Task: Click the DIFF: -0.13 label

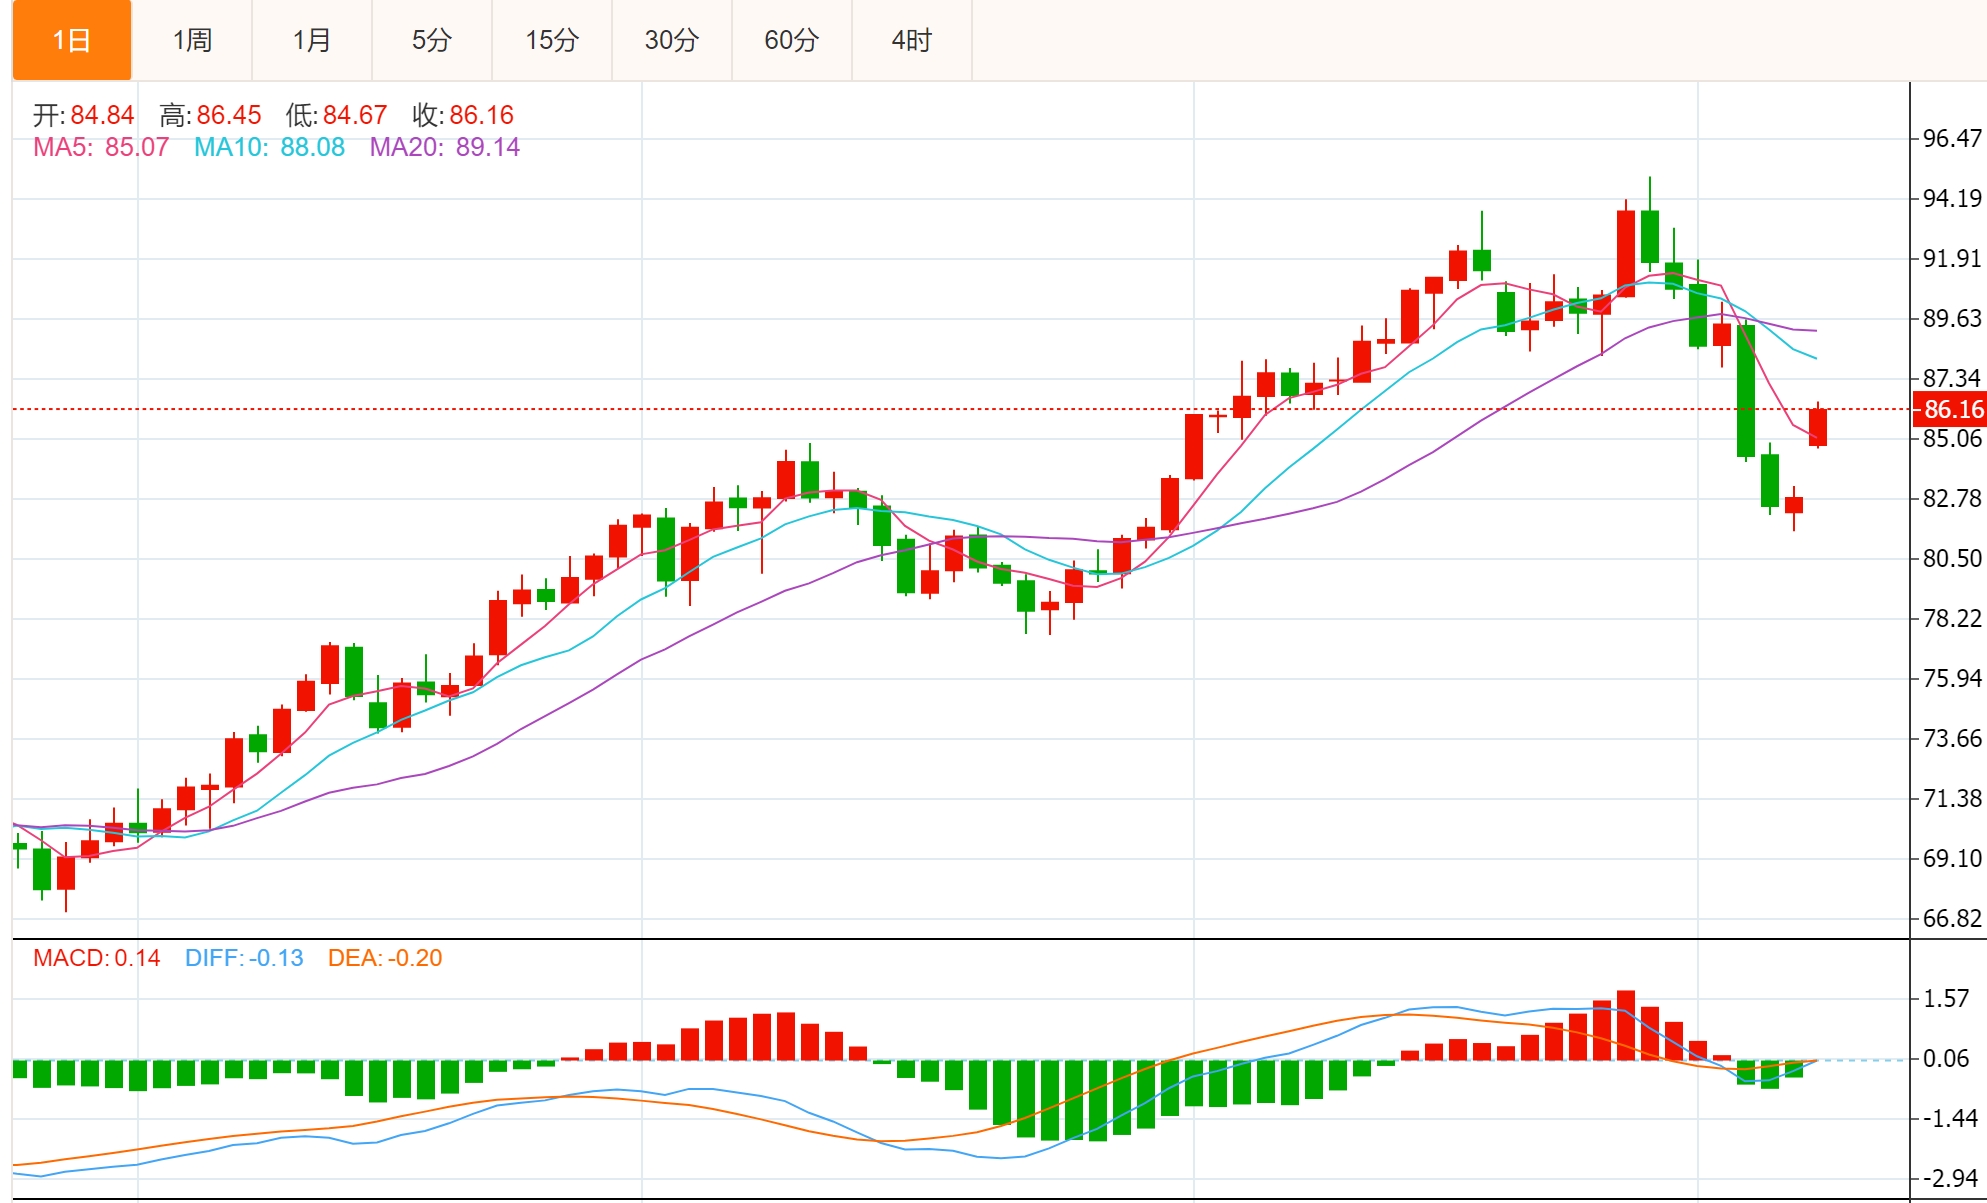Action: tap(244, 958)
